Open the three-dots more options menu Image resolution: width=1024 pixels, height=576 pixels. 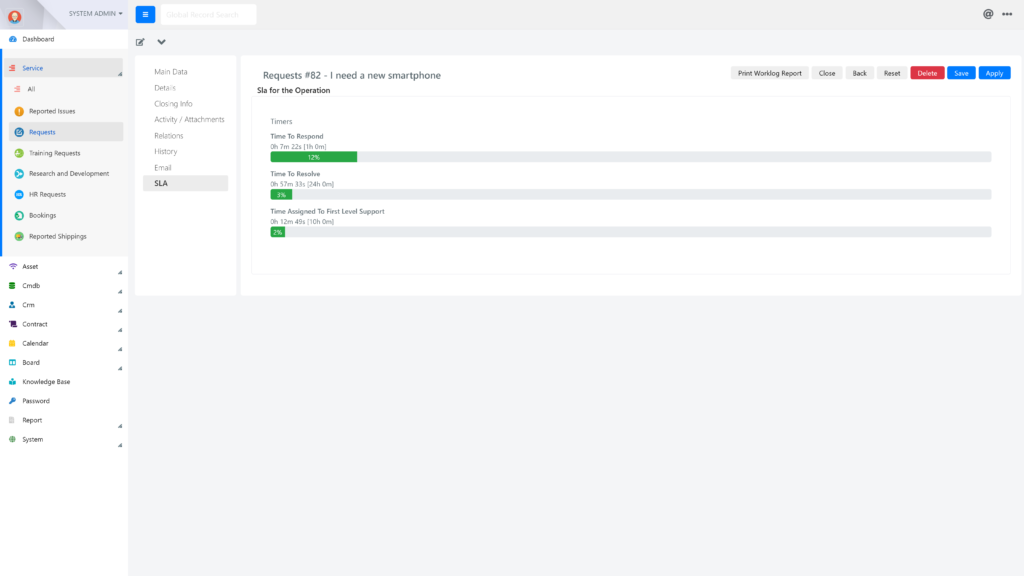(x=1007, y=14)
